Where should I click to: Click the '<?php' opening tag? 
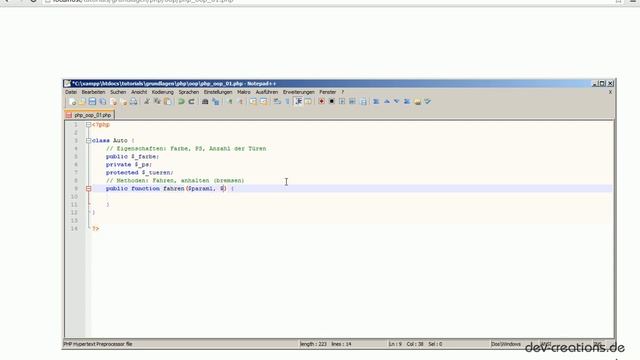[x=101, y=125]
